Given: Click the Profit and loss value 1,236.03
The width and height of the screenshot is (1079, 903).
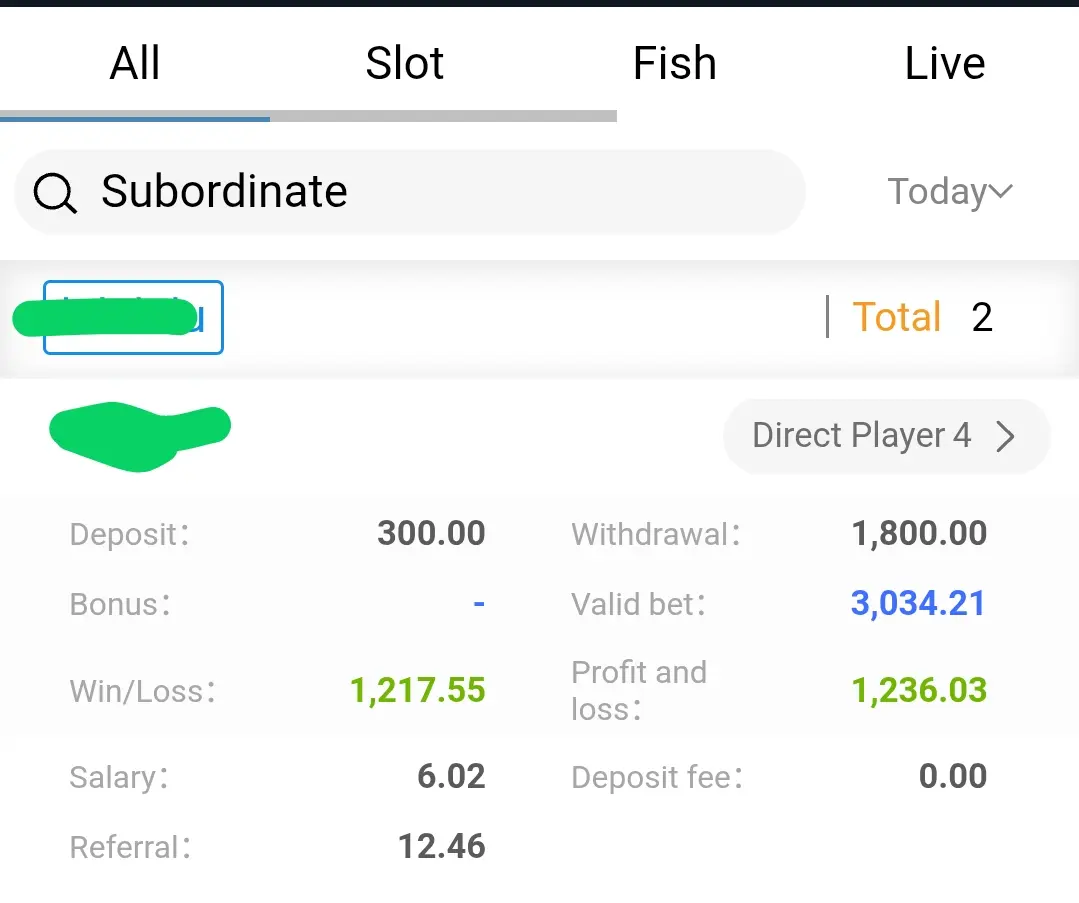Looking at the screenshot, I should 919,690.
